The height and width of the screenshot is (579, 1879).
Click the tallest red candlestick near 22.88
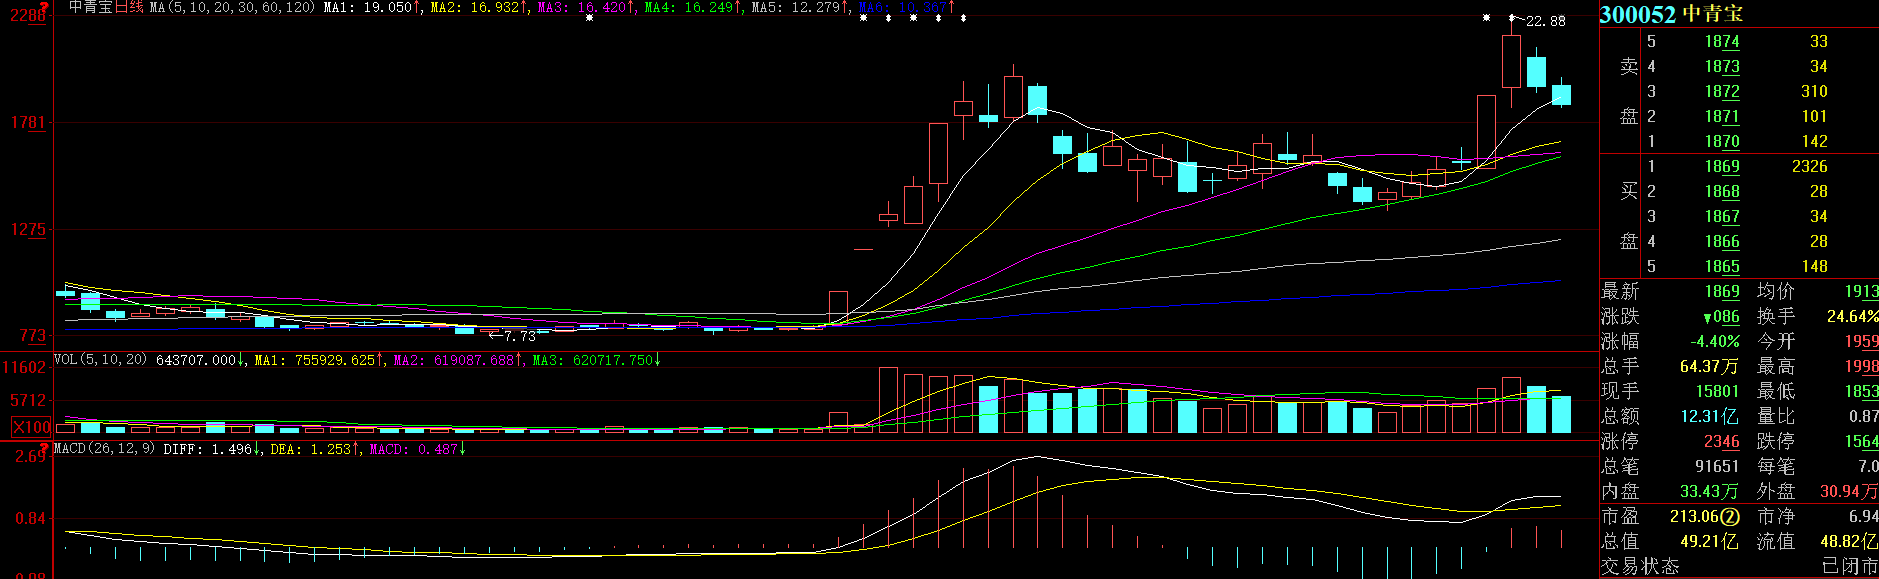1511,62
